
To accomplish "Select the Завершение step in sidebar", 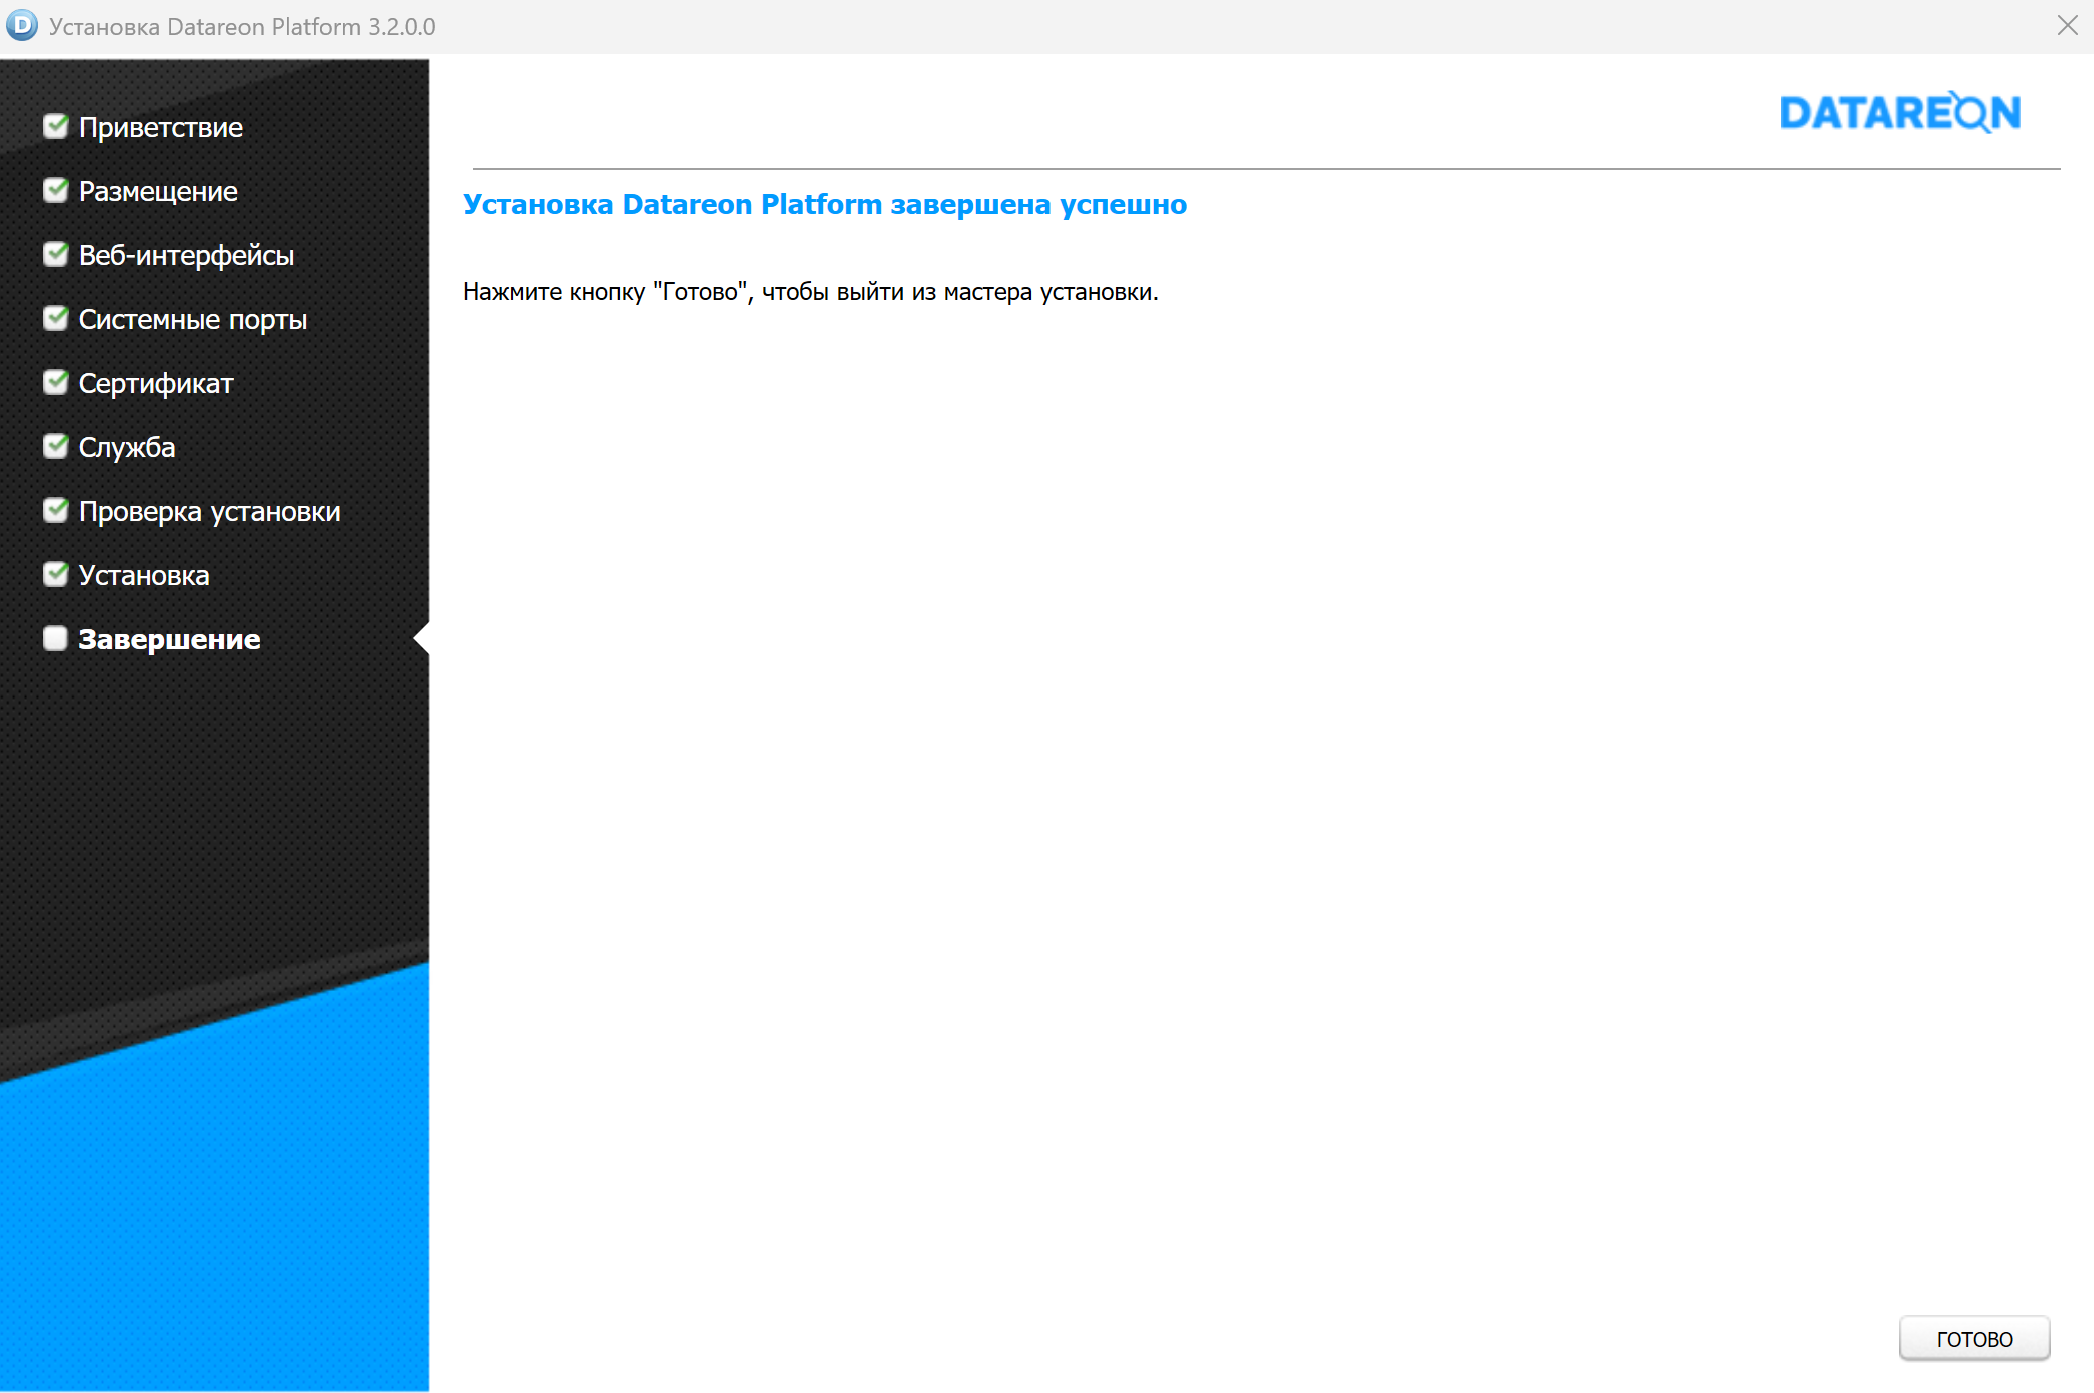I will pyautogui.click(x=169, y=639).
